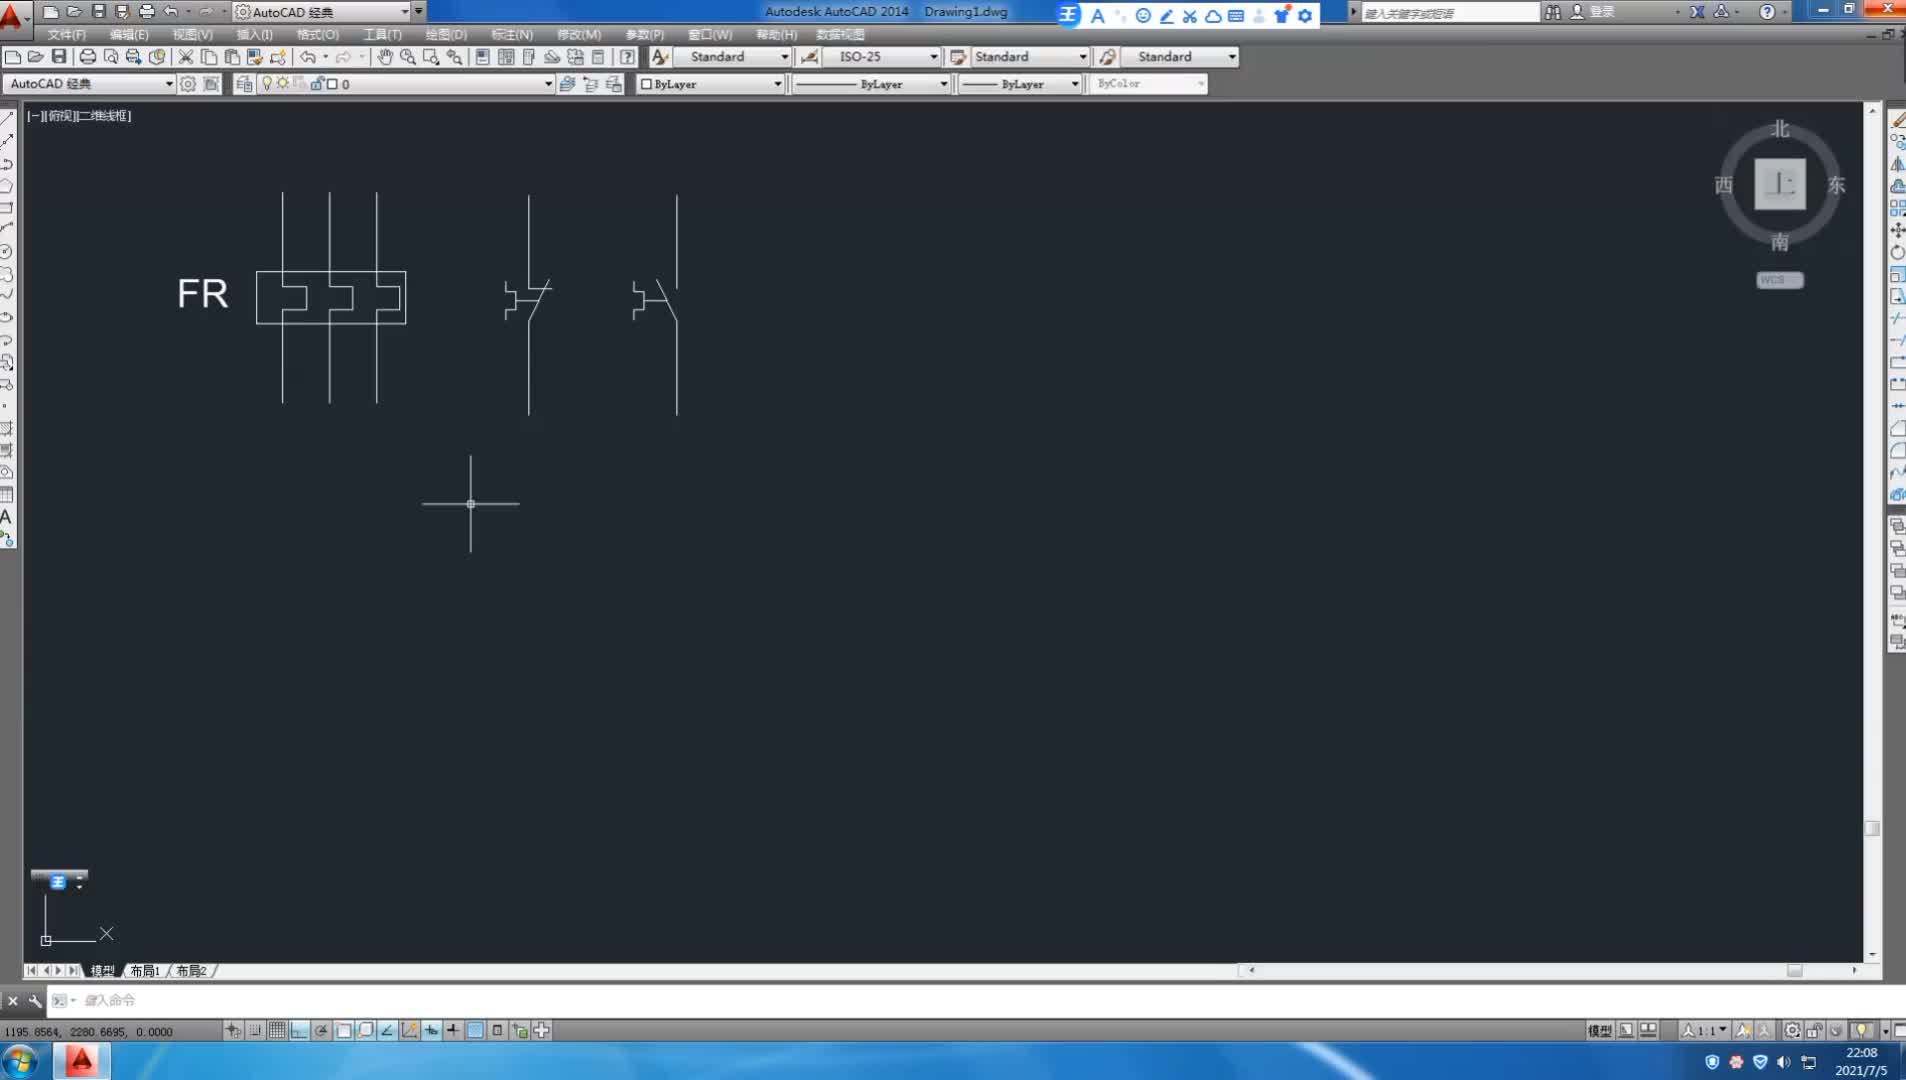This screenshot has width=1906, height=1080.
Task: Click the 上 top face on ViewCube
Action: [1780, 184]
